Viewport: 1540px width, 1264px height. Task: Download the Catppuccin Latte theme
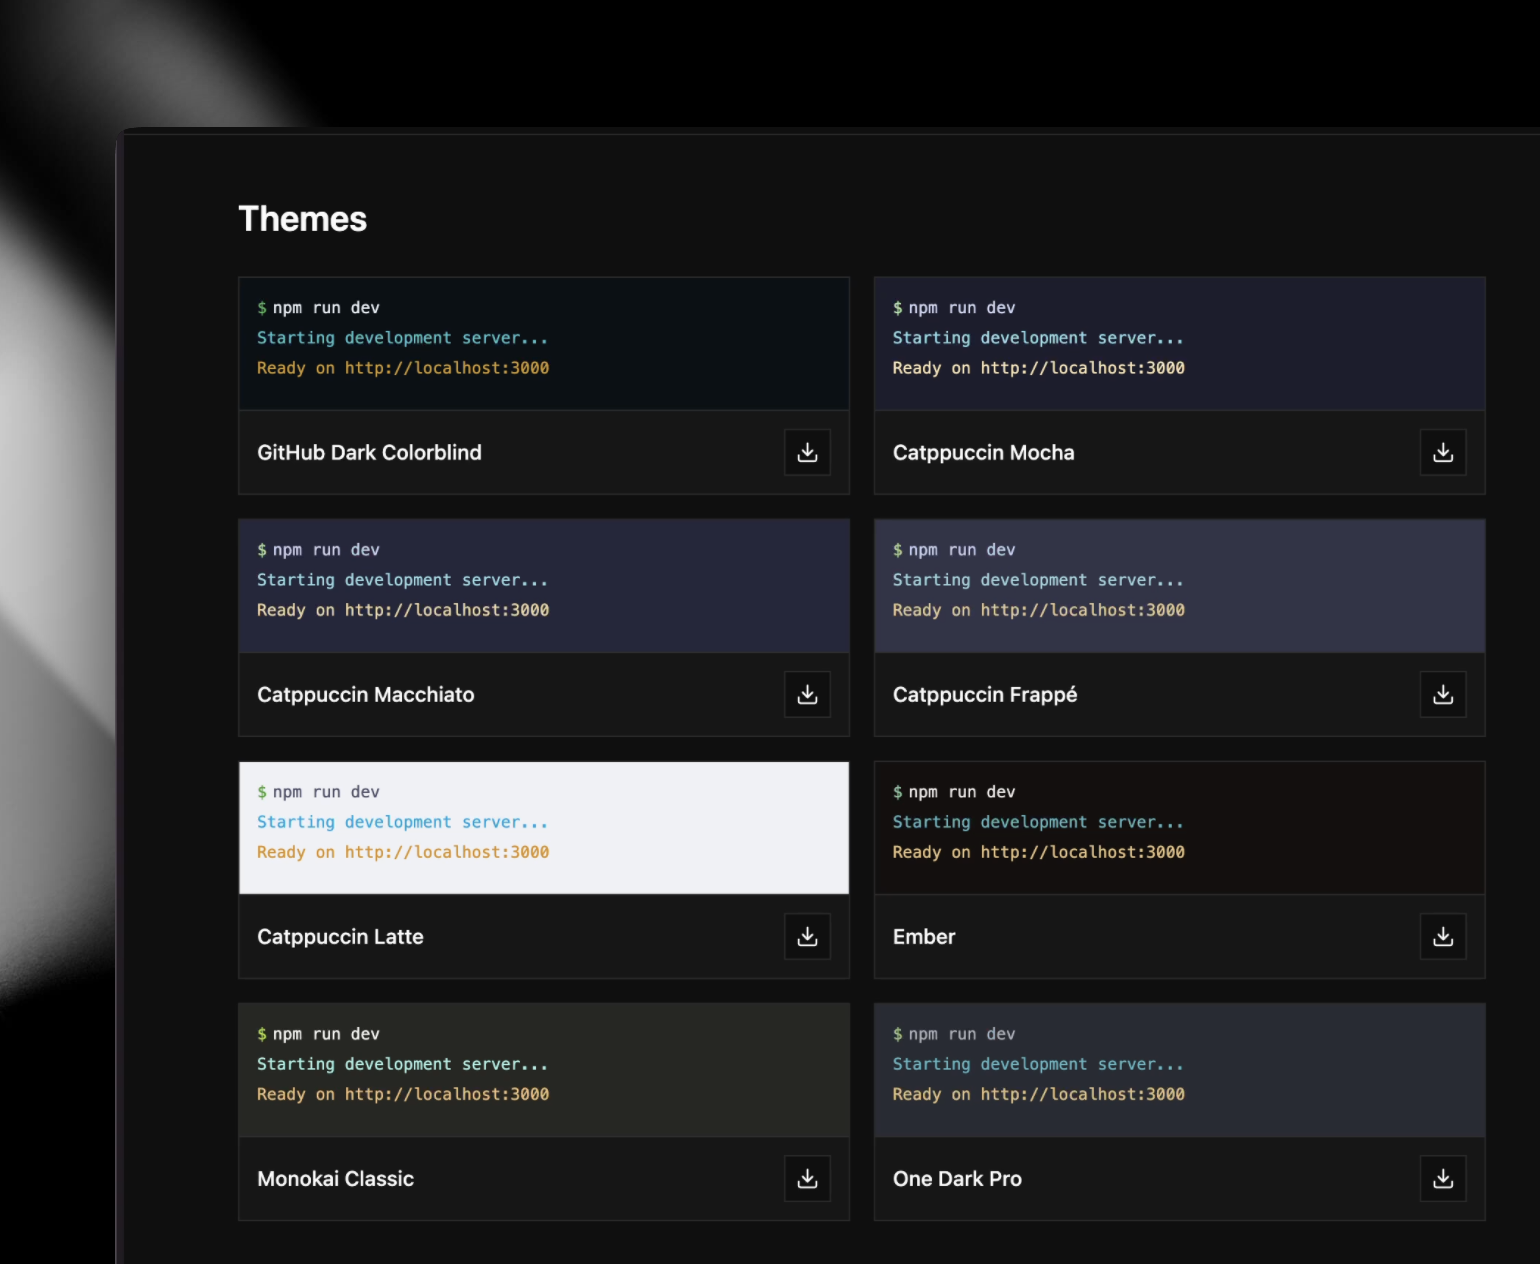coord(807,937)
